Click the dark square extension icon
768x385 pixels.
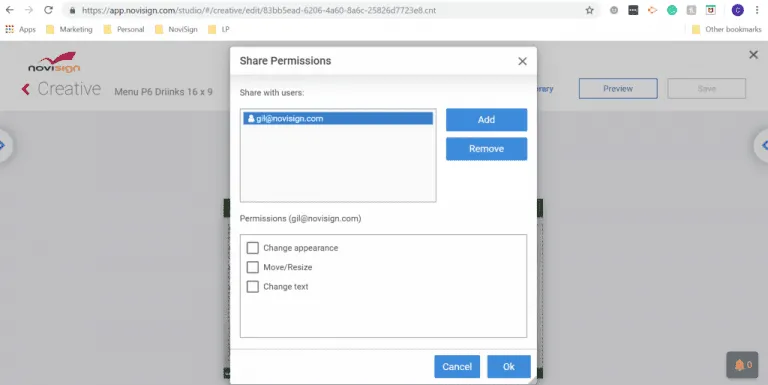[633, 10]
